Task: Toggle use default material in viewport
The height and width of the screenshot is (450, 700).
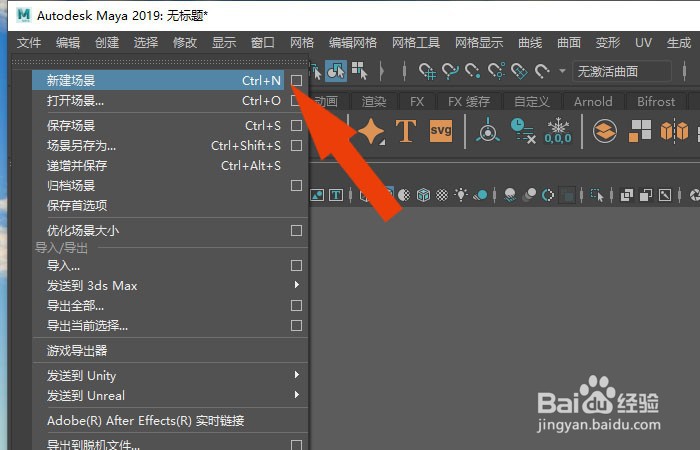Action: (x=404, y=195)
